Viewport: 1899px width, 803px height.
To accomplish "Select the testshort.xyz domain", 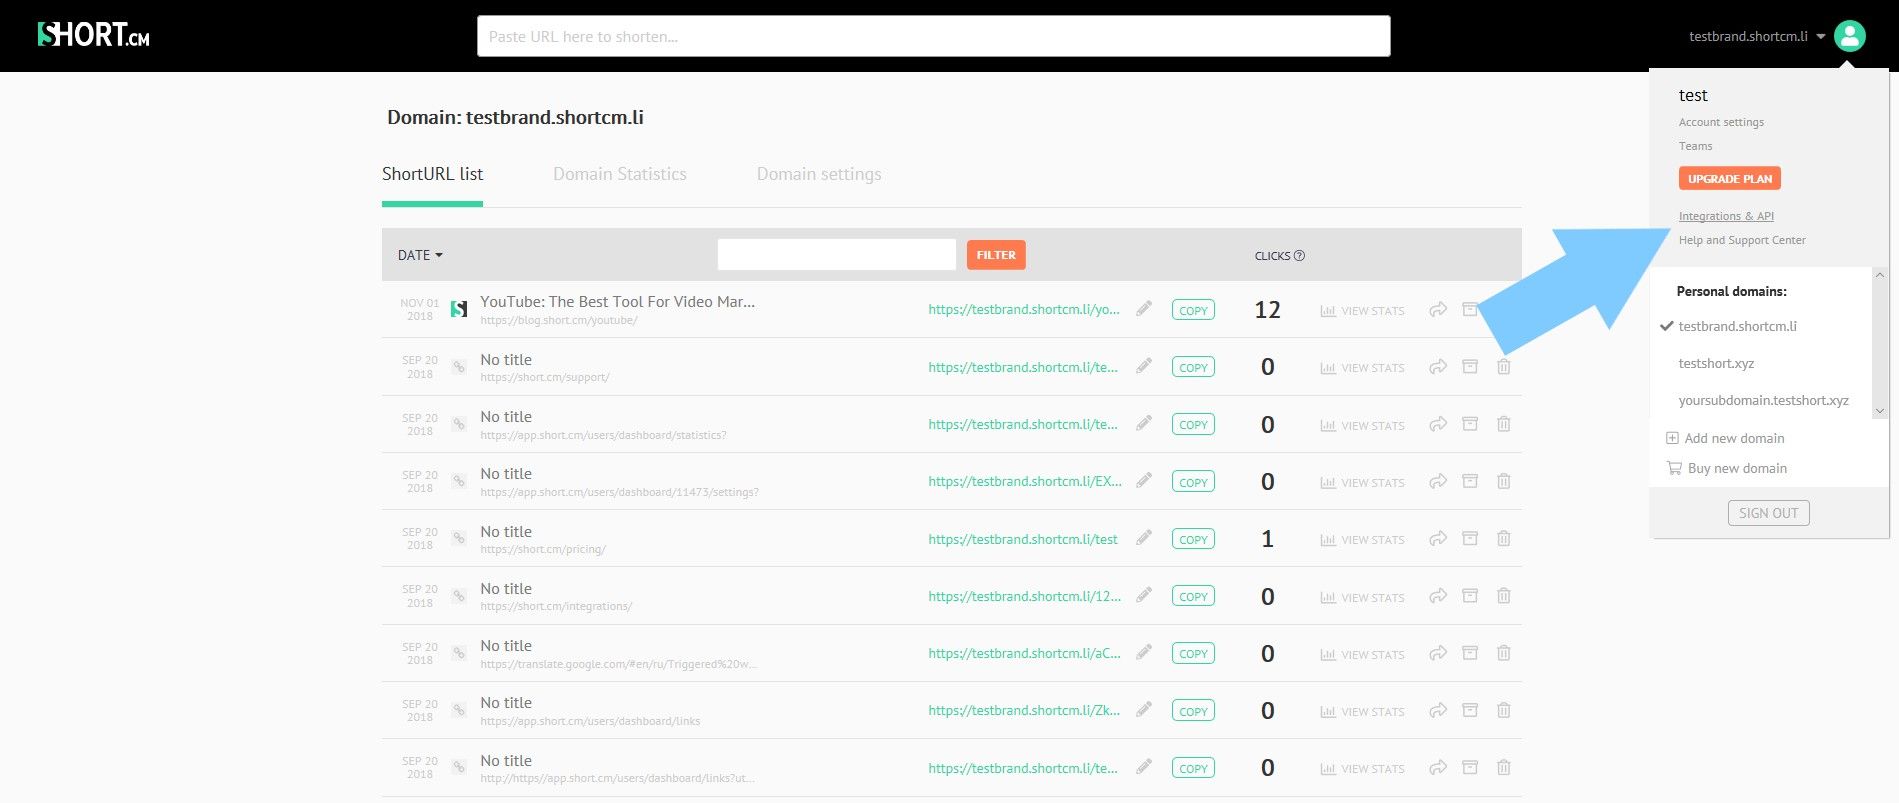I will (1716, 363).
